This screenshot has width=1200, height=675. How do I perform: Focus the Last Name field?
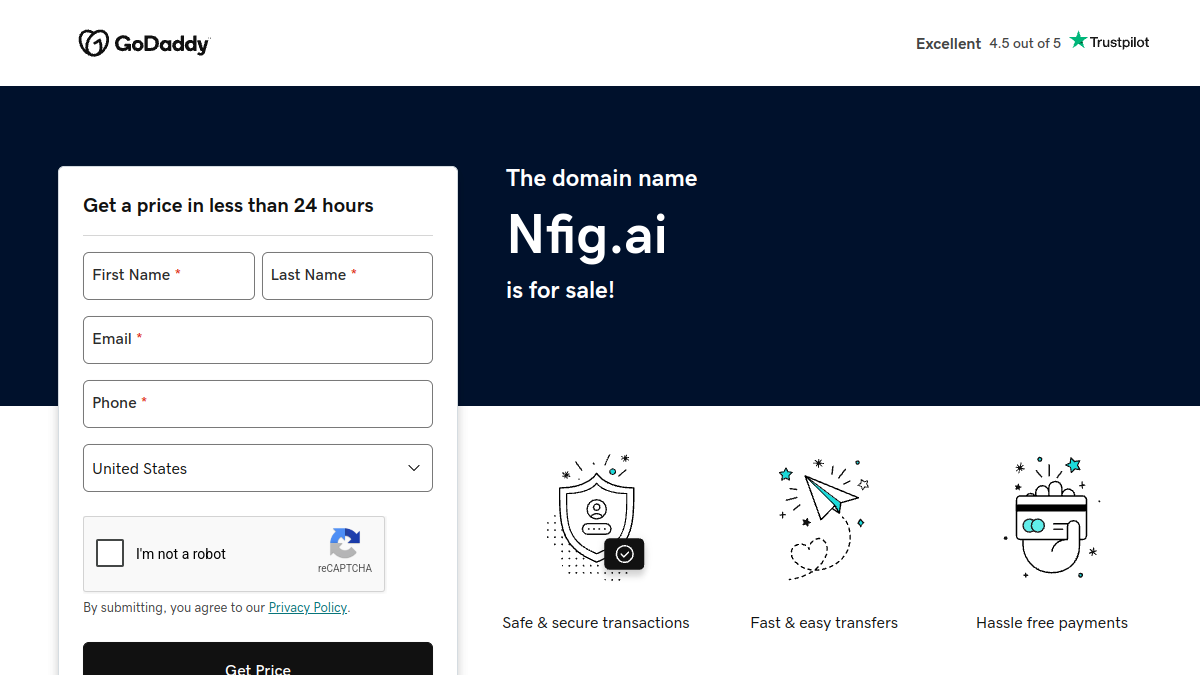click(x=347, y=276)
